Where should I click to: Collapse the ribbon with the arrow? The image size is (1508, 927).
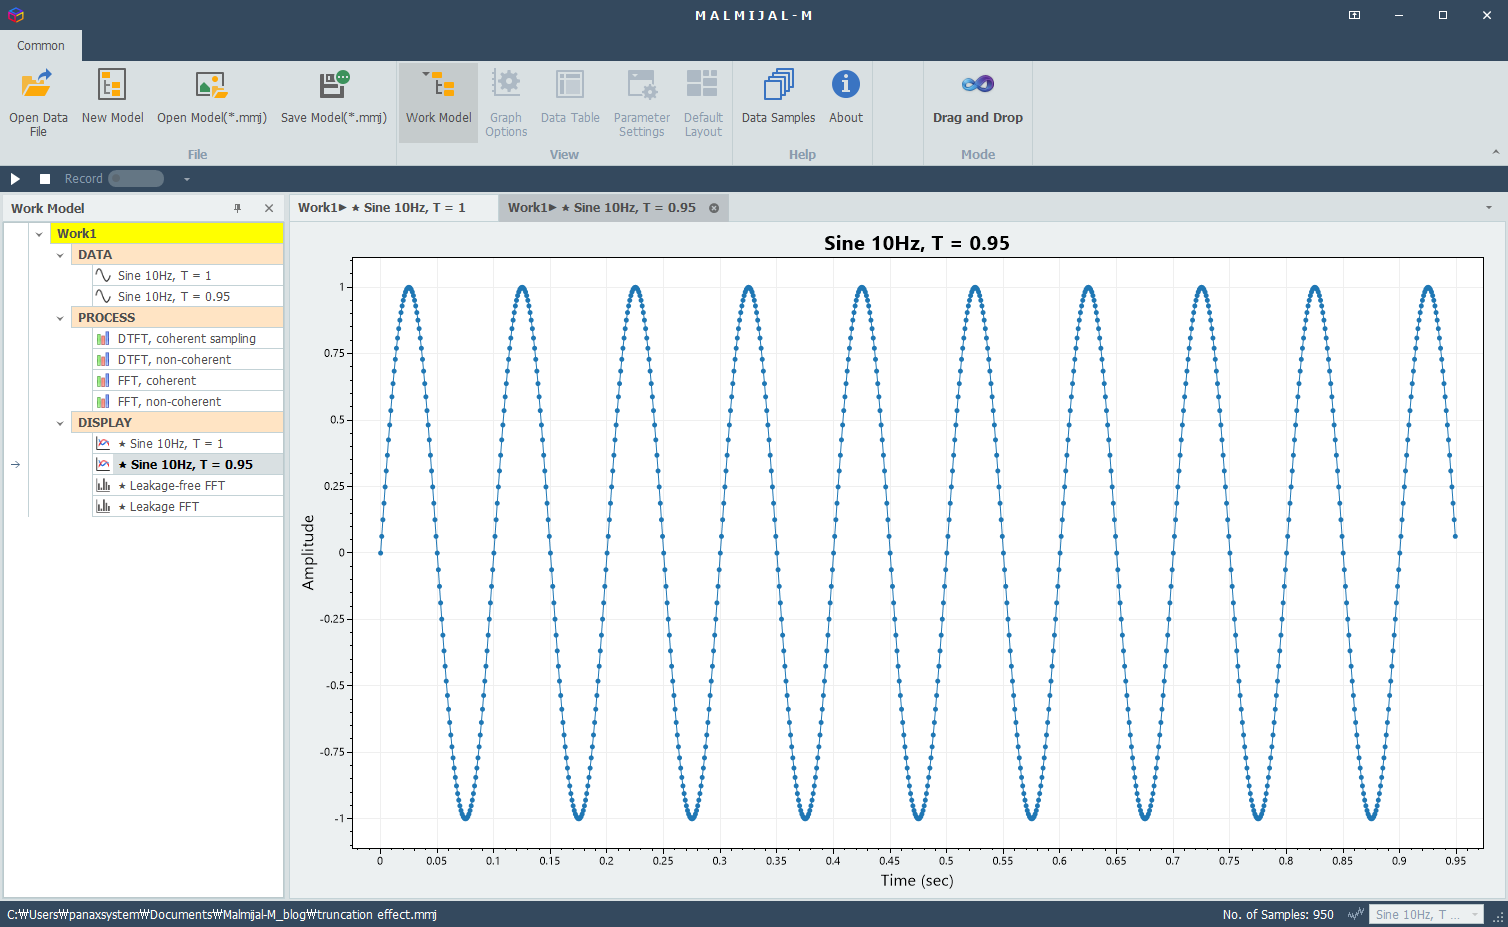[1496, 152]
